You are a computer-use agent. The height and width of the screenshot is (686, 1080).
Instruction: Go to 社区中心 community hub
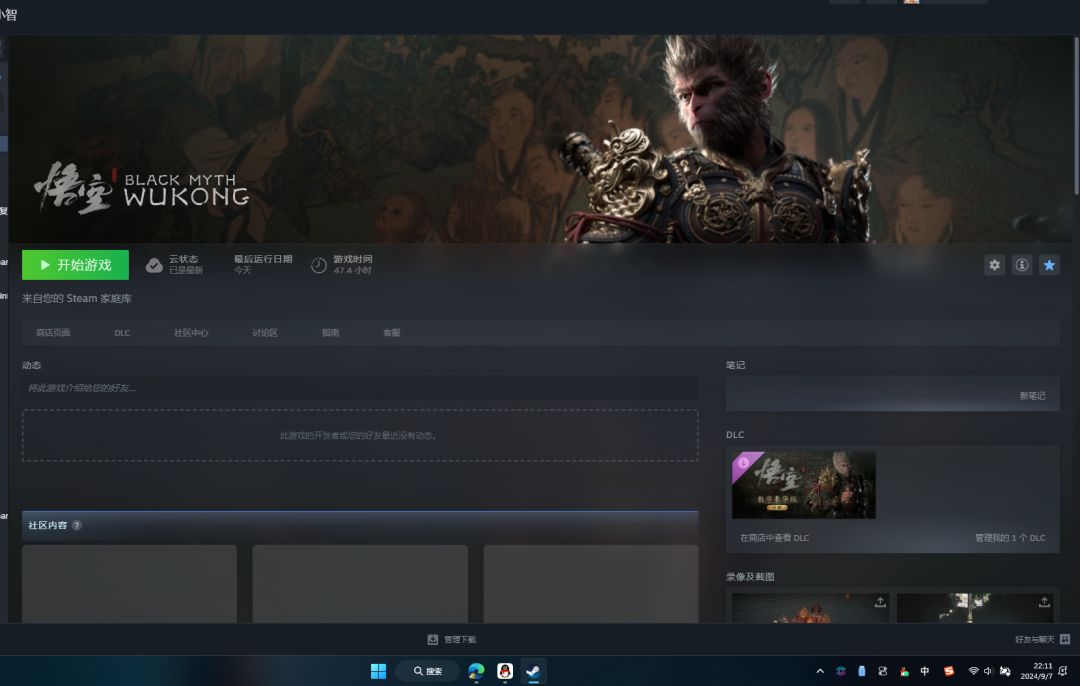point(191,333)
